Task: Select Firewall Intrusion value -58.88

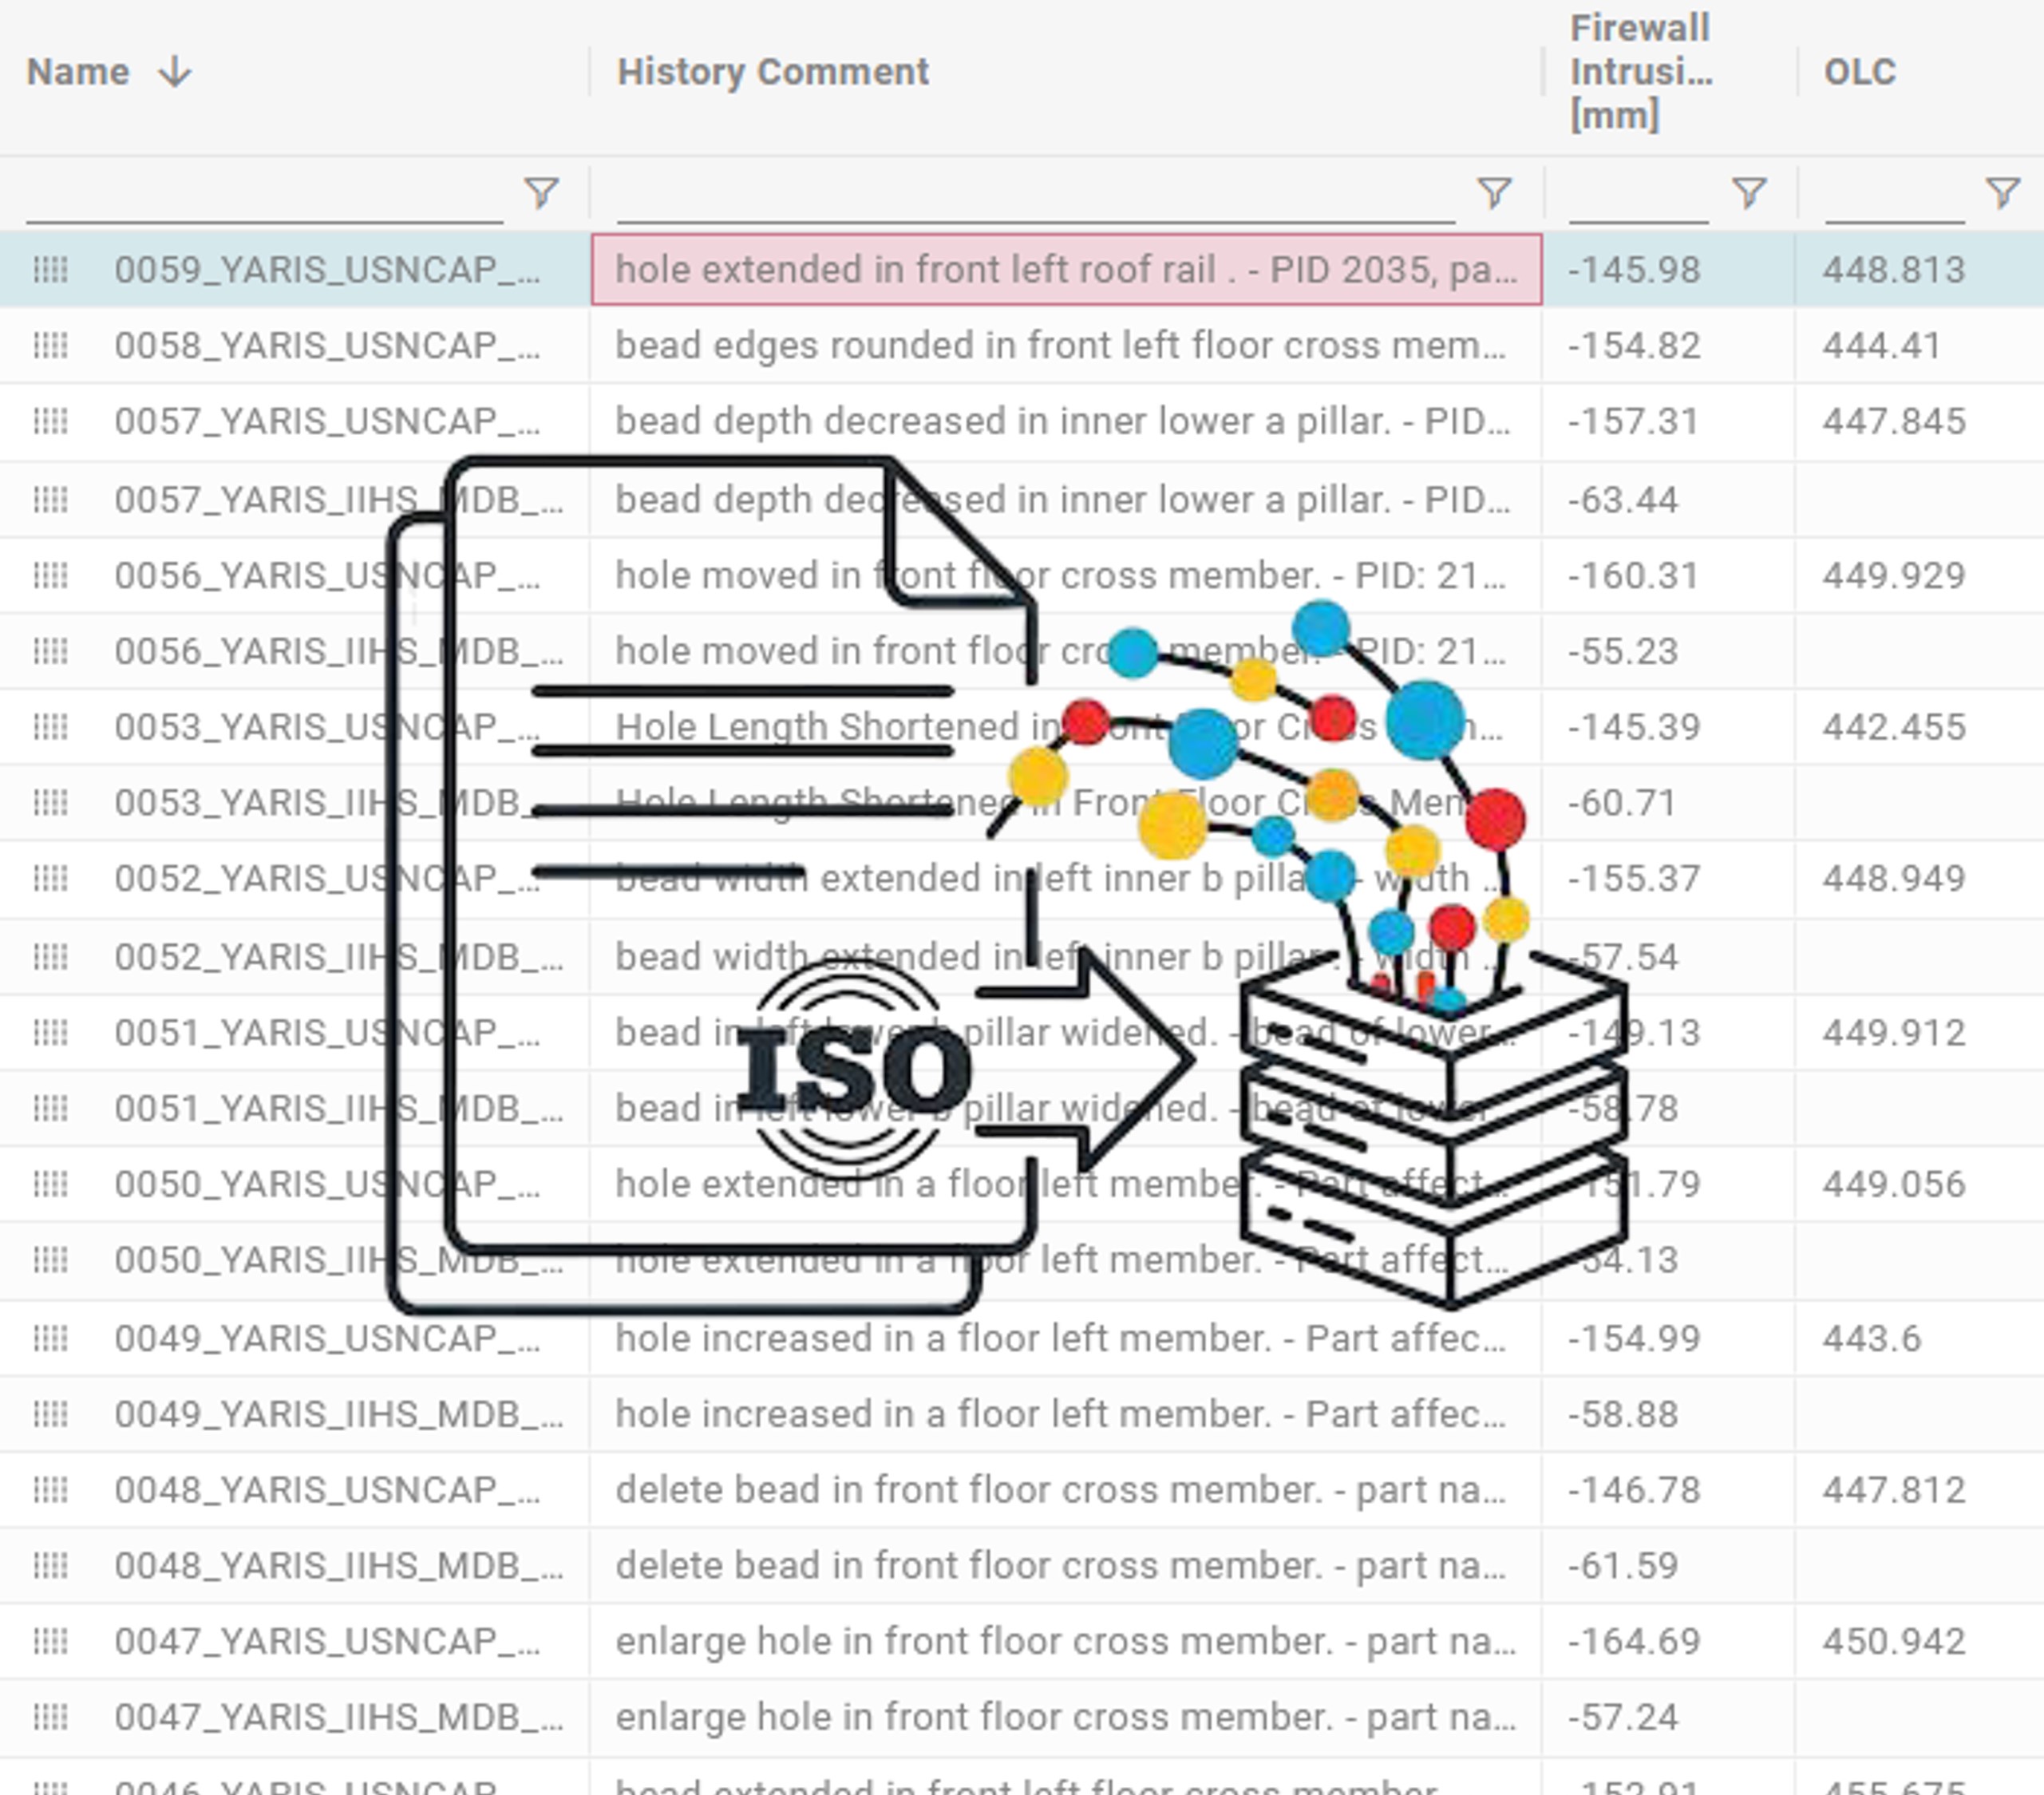Action: tap(1623, 1414)
